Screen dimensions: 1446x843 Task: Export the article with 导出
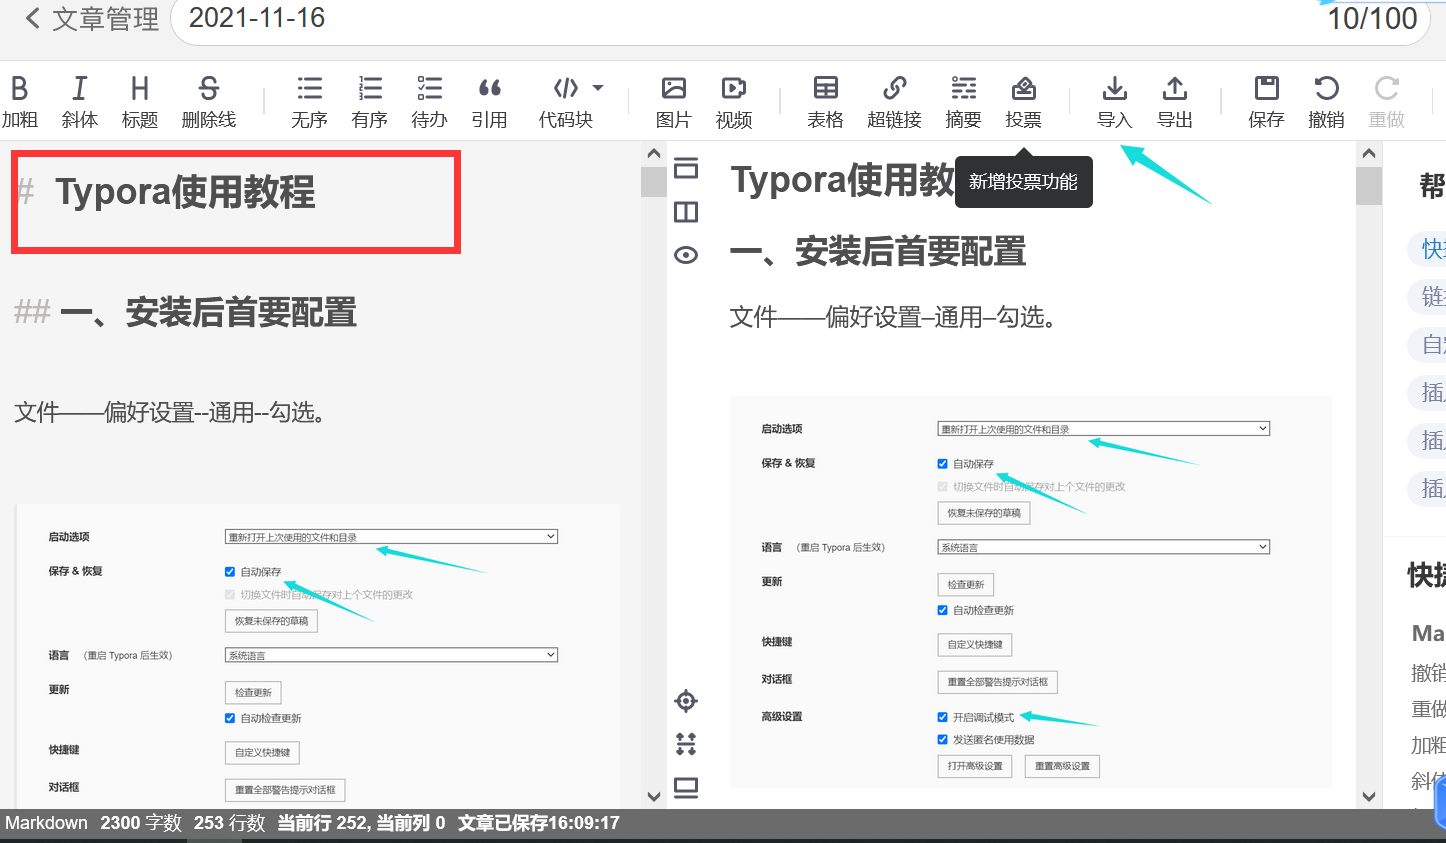pos(1175,102)
